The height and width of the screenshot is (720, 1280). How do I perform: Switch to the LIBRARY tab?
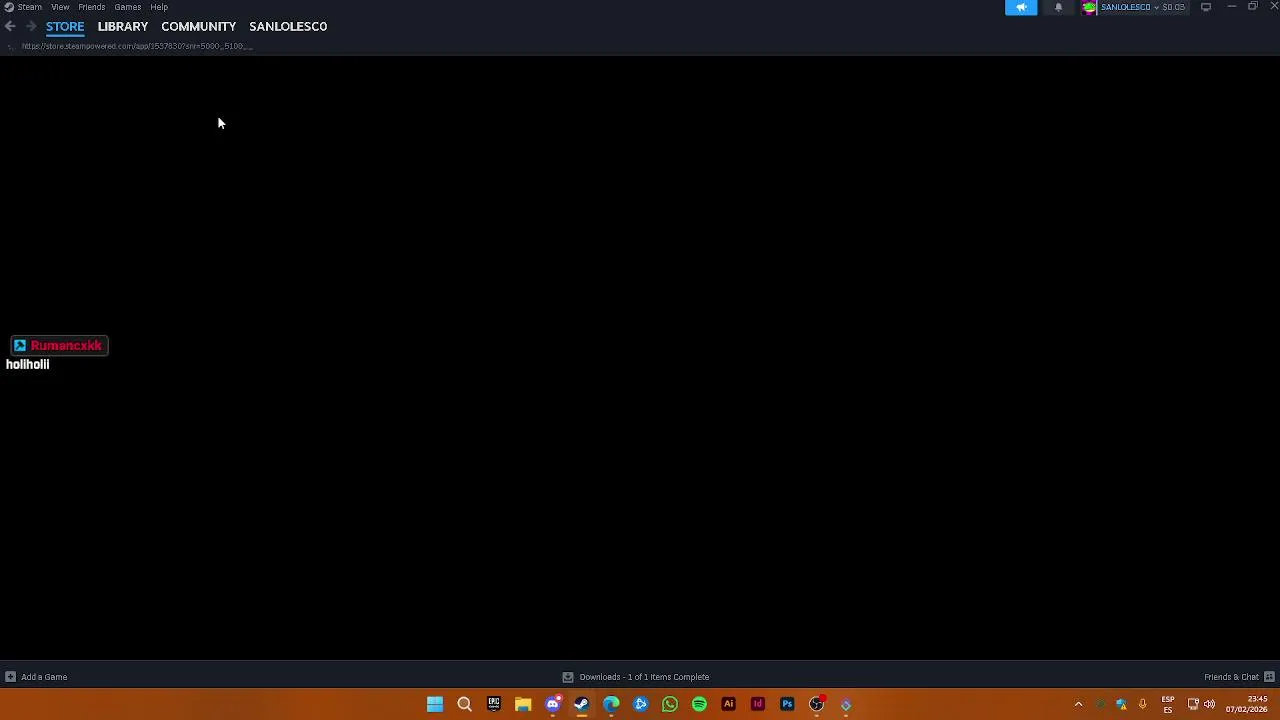tap(123, 27)
